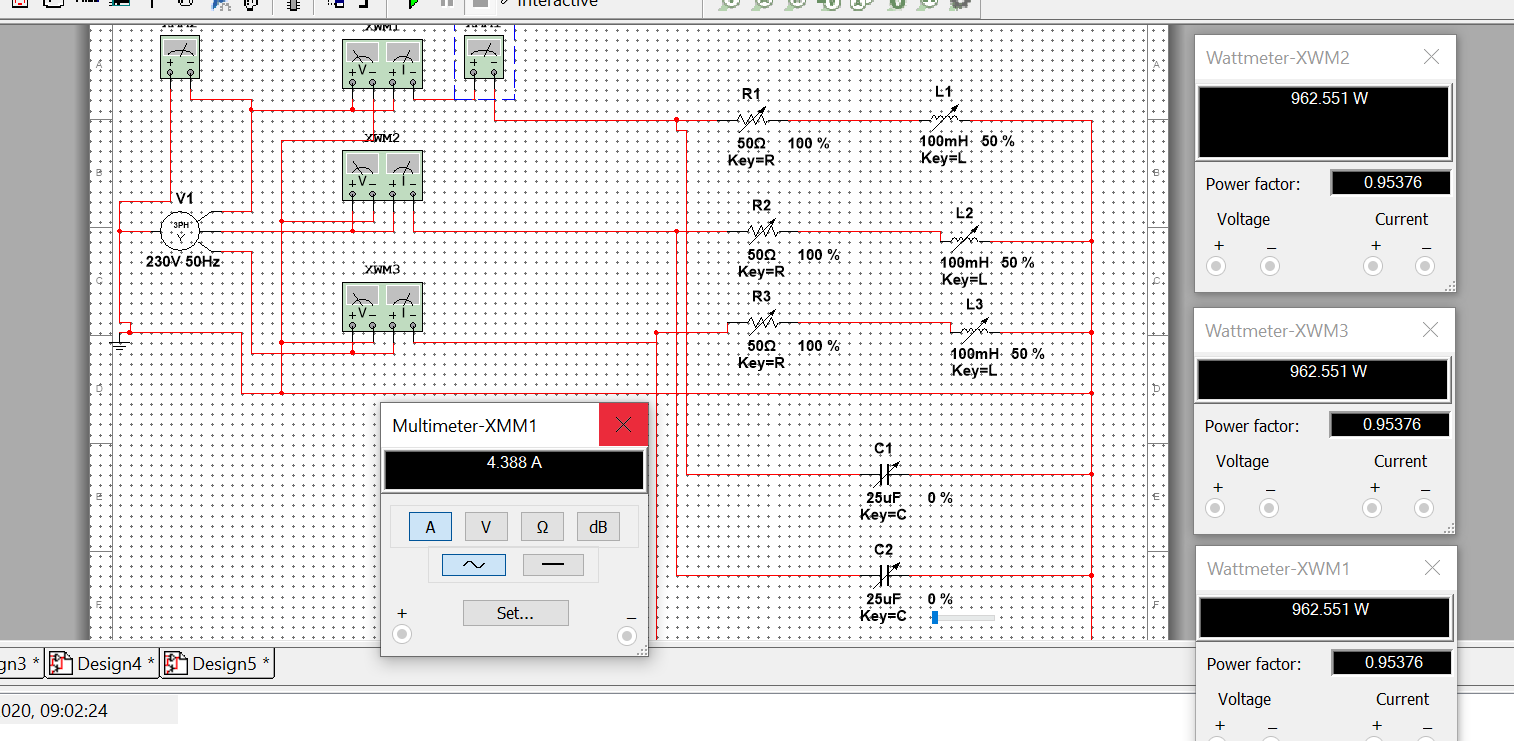Switch to the Design5 tab

pyautogui.click(x=217, y=663)
